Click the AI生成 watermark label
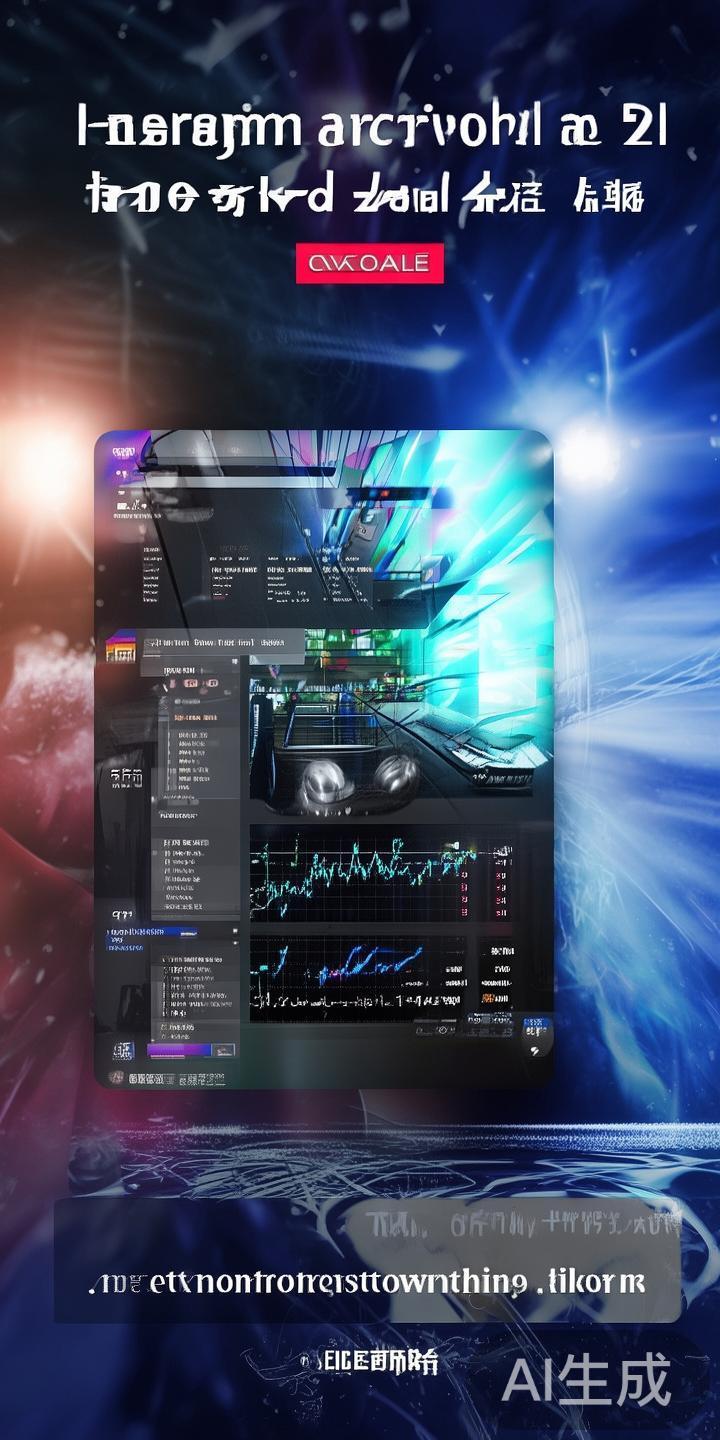Viewport: 720px width, 1440px height. click(x=586, y=1382)
